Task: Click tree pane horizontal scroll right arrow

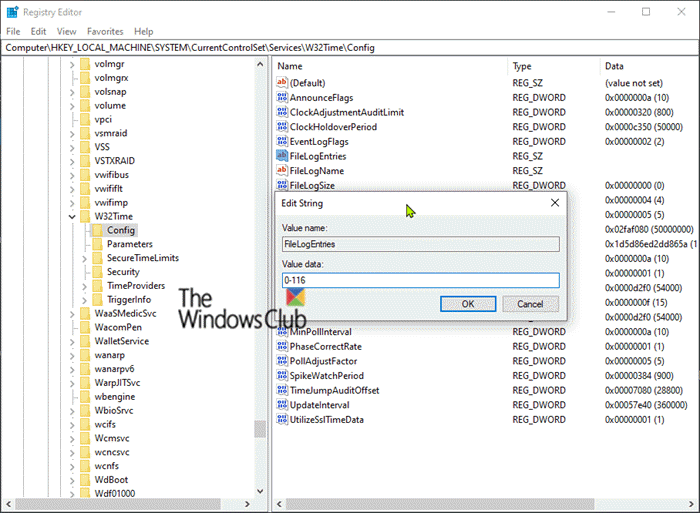Action: click(x=247, y=504)
